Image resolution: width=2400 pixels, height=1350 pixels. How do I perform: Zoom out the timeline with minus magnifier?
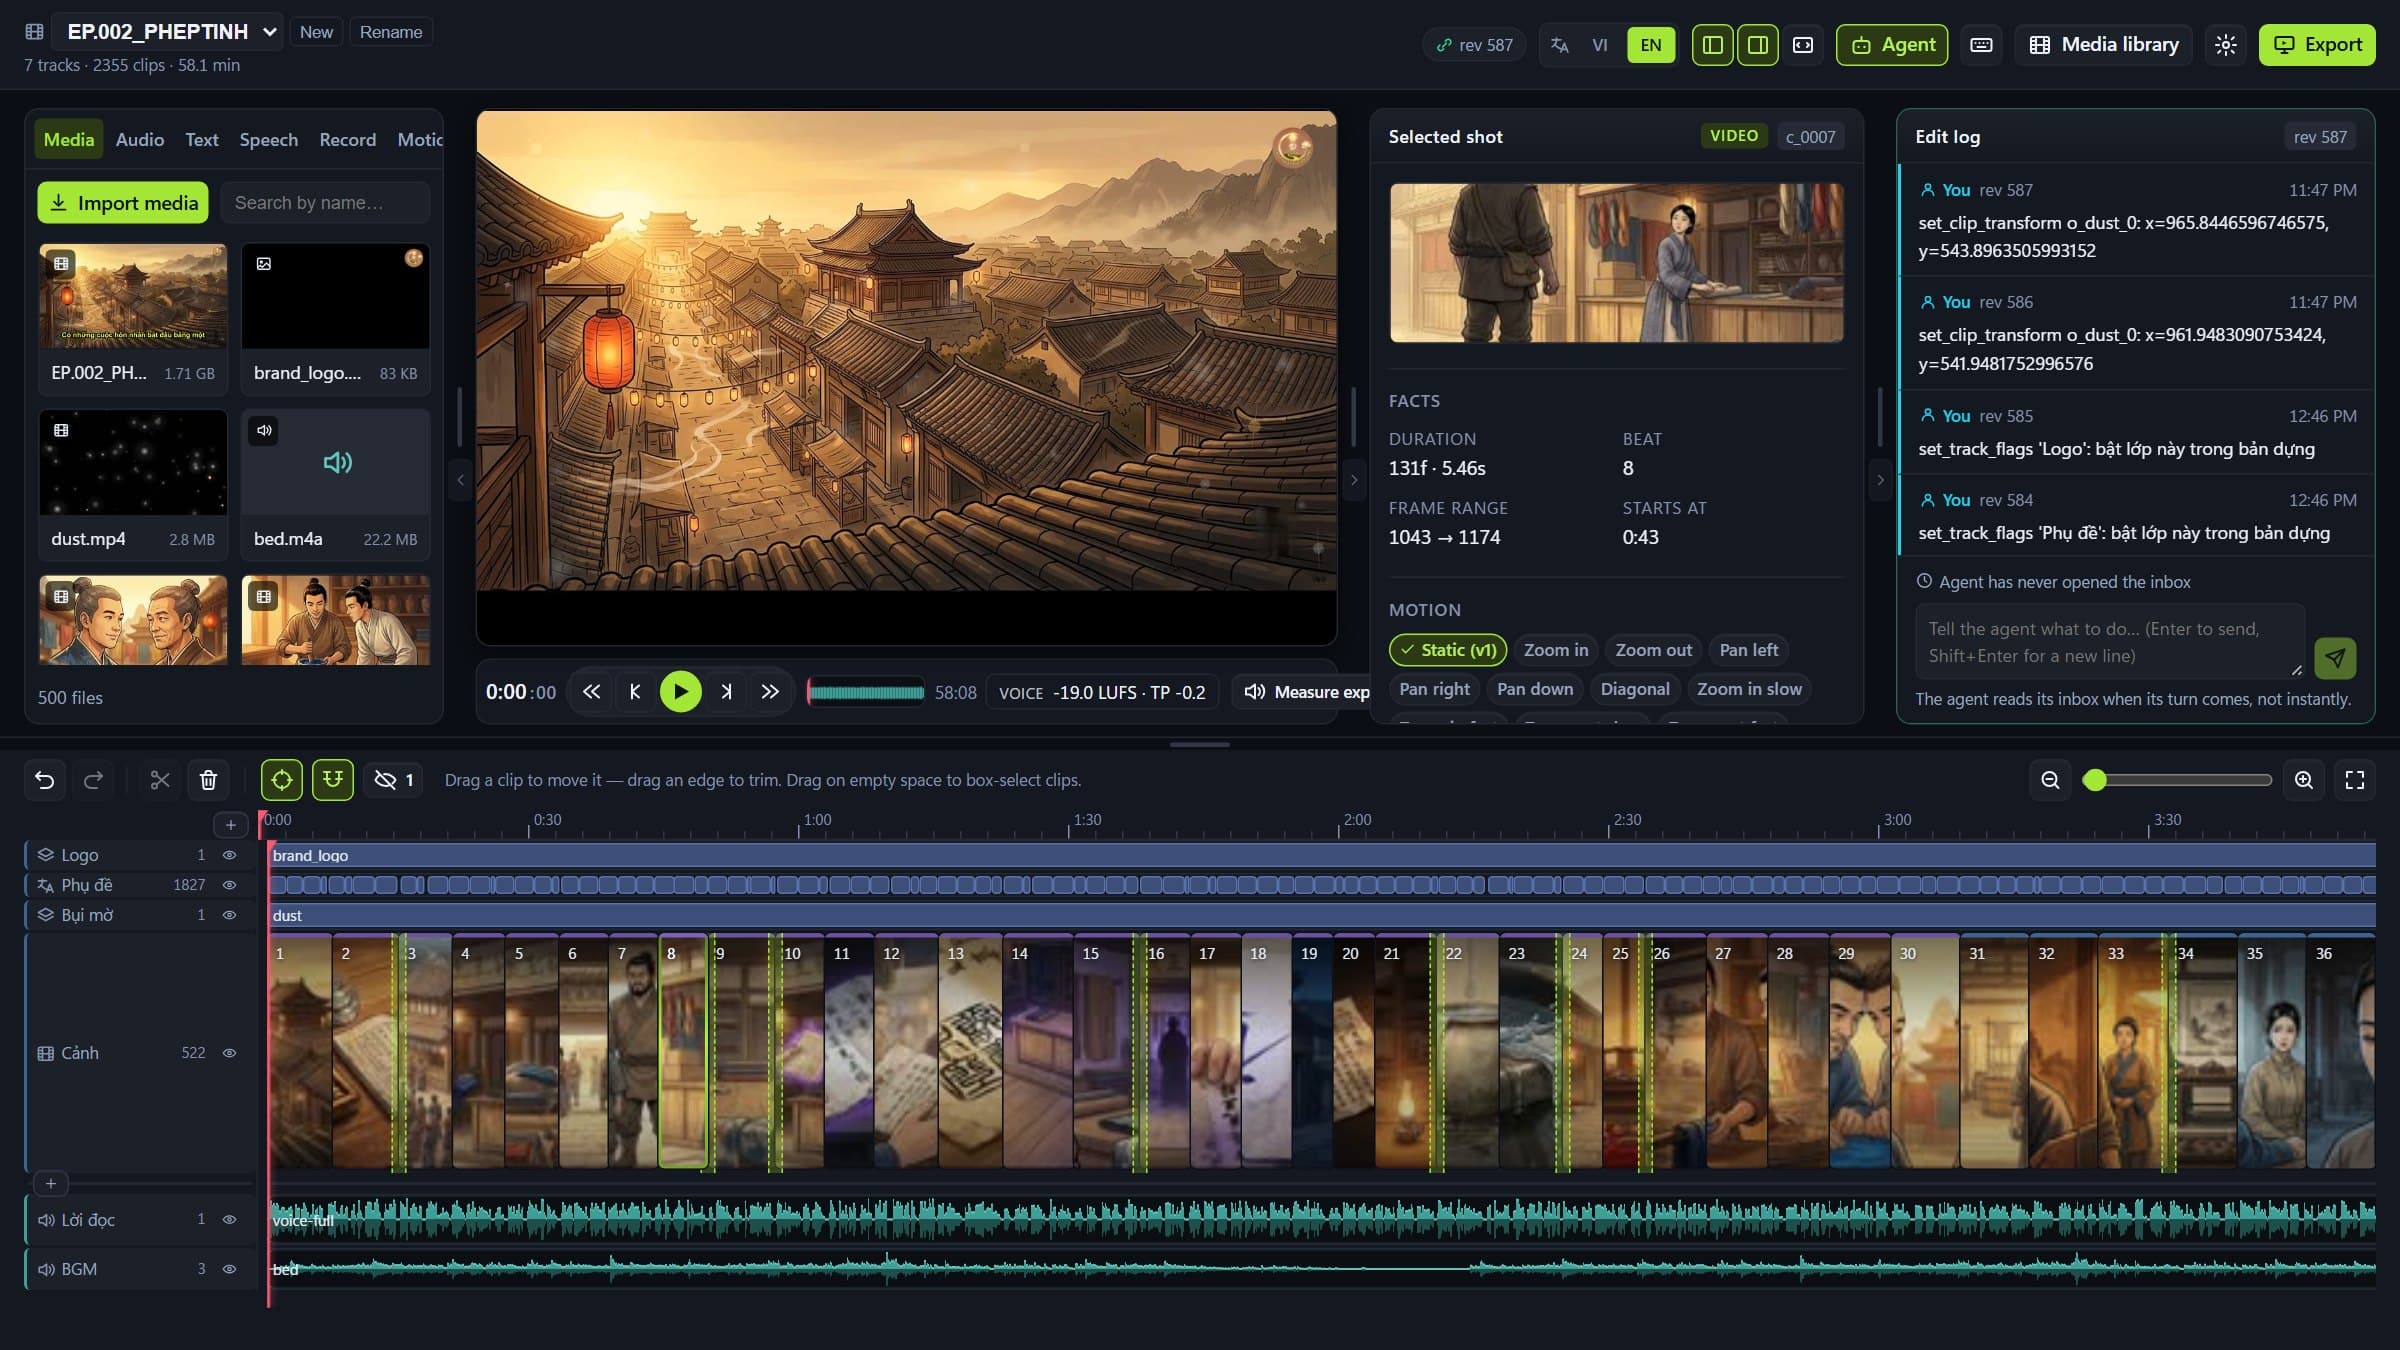pos(2050,780)
